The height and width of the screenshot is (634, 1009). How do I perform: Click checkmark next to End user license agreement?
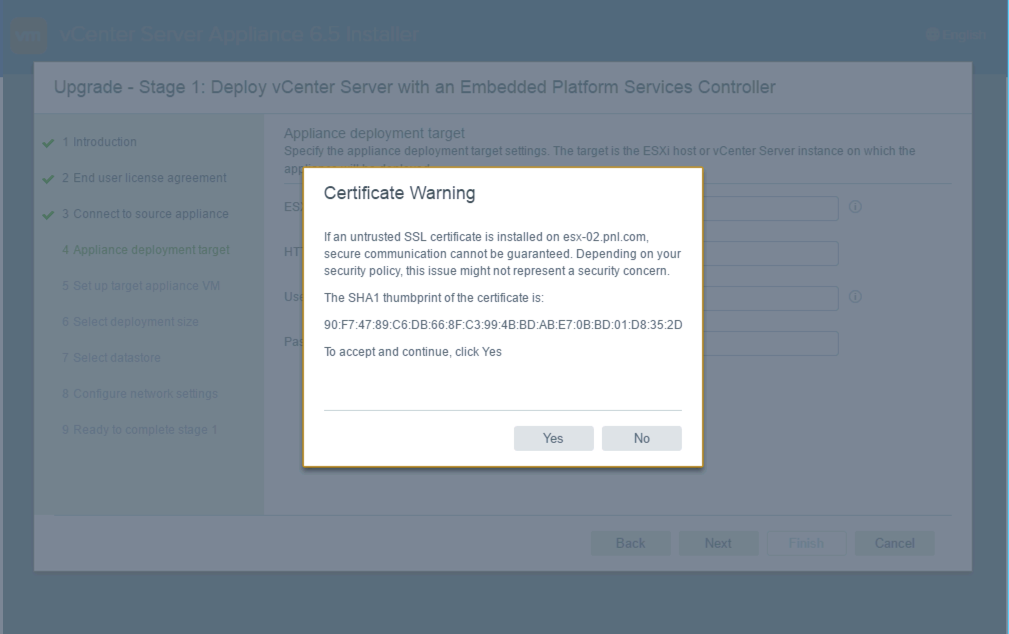pyautogui.click(x=48, y=179)
